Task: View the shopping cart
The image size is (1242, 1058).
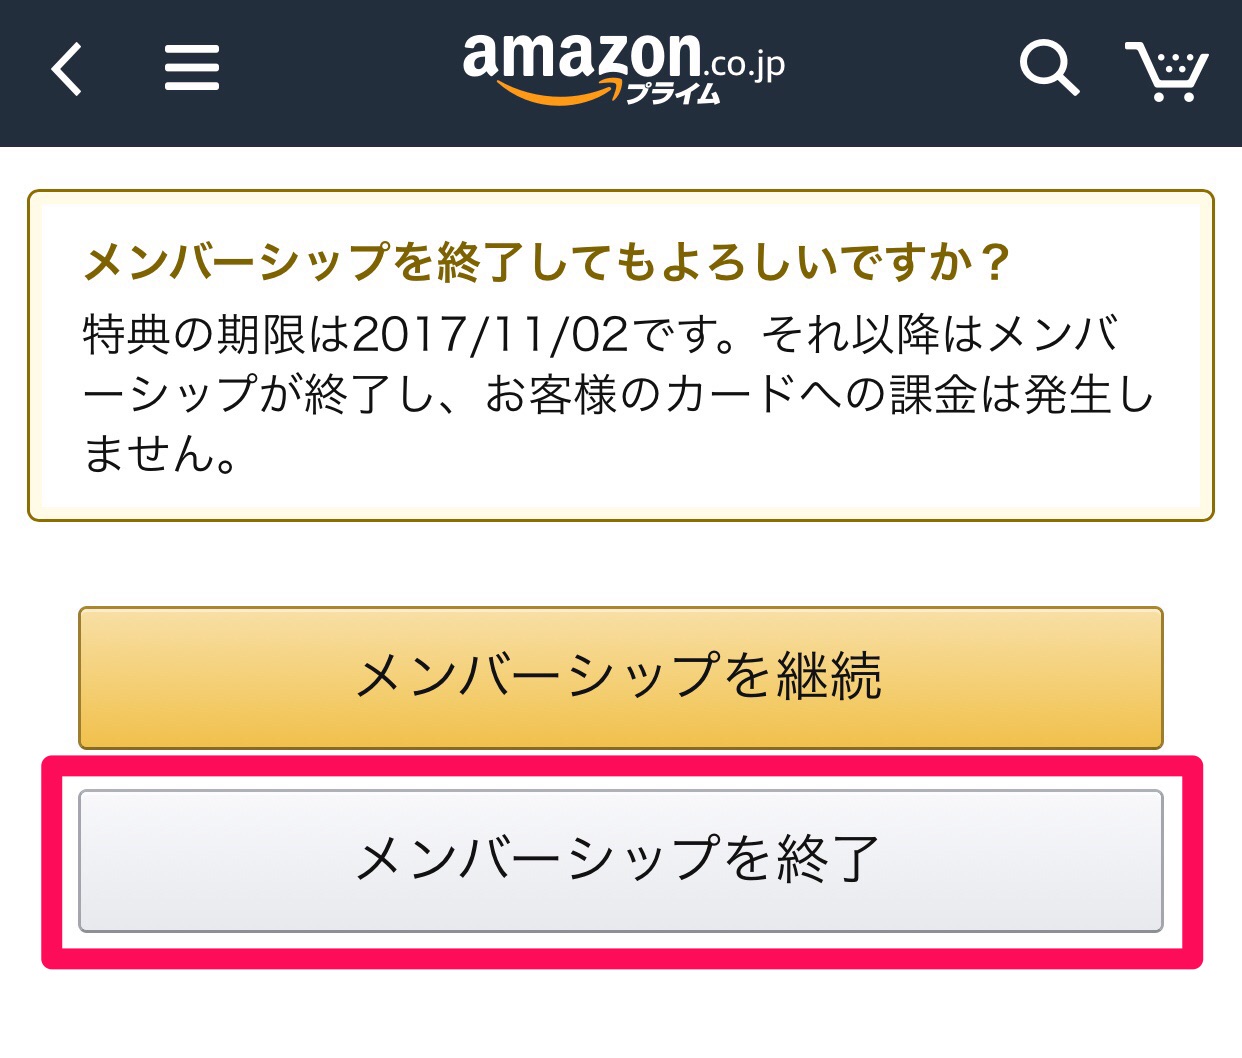Action: 1167,70
